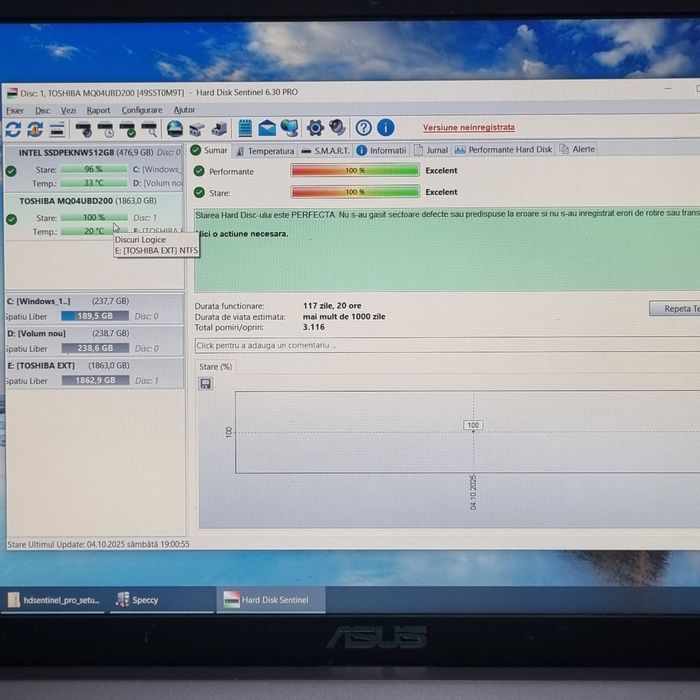
Task: Open the Configurare menu
Action: (142, 110)
